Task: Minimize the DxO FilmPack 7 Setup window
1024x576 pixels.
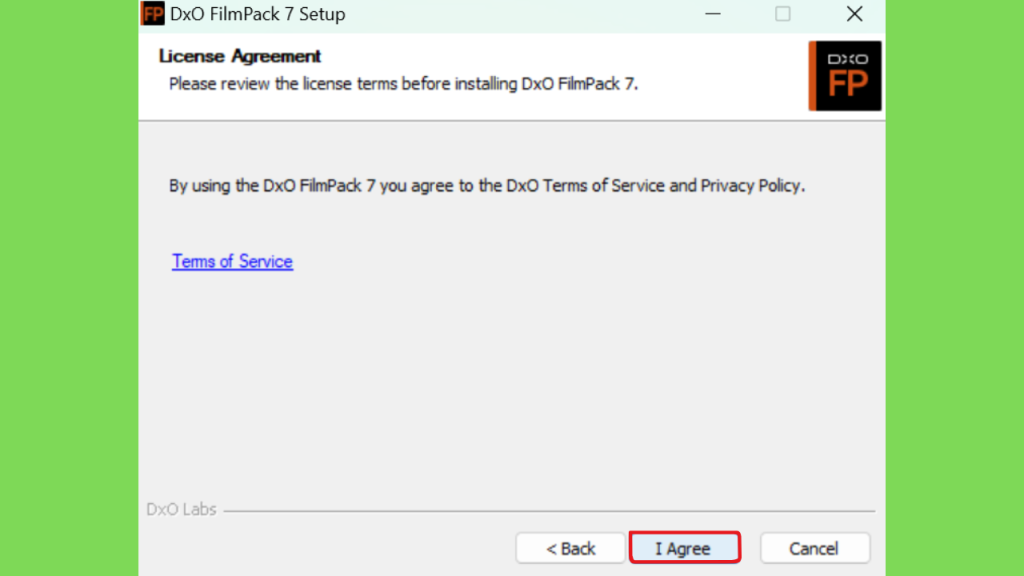Action: tap(712, 14)
